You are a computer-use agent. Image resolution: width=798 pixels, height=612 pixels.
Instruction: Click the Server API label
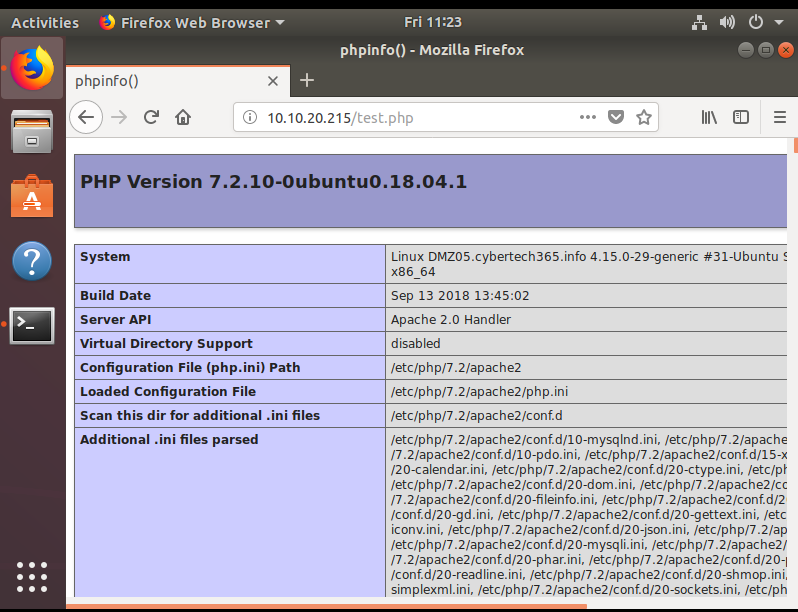point(116,319)
